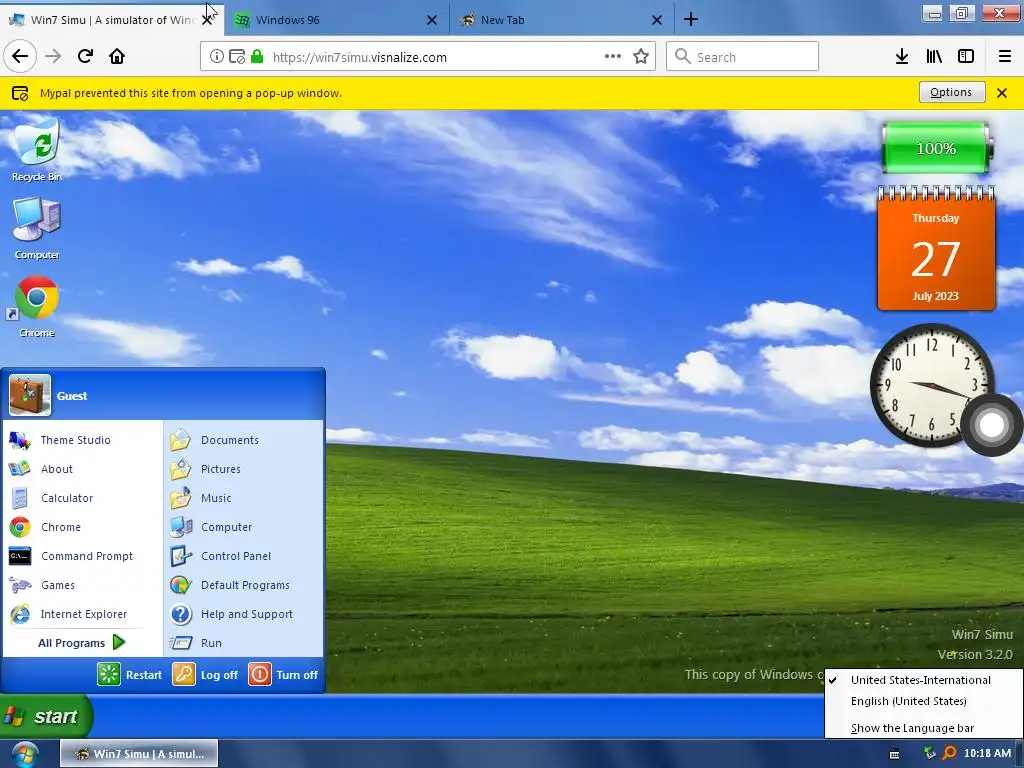
Task: Expand All Programs list
Action: (82, 643)
